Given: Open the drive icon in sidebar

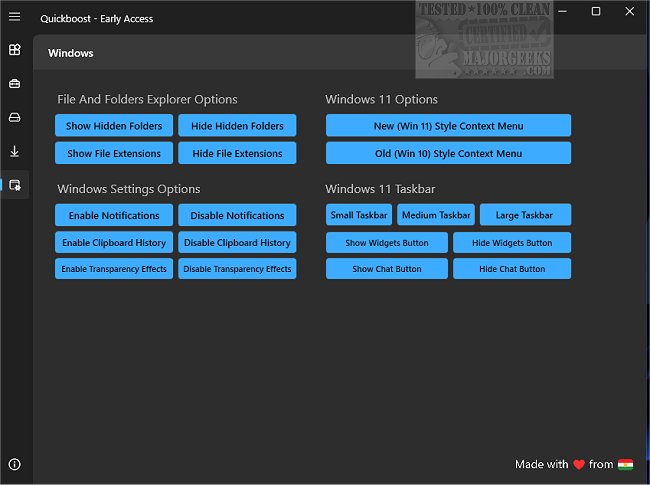Looking at the screenshot, I should tap(15, 118).
